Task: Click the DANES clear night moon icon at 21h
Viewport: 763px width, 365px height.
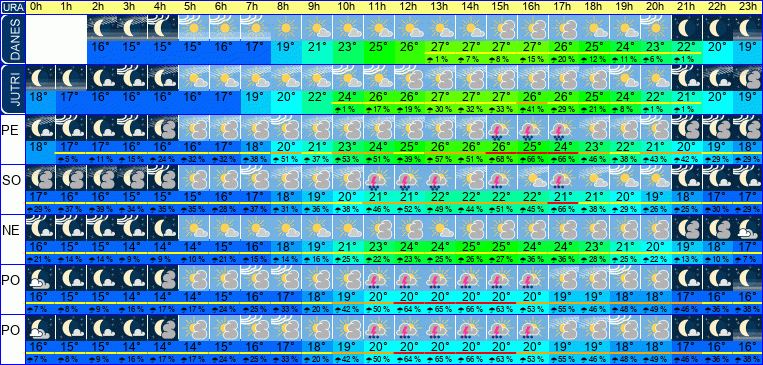Action: (687, 28)
